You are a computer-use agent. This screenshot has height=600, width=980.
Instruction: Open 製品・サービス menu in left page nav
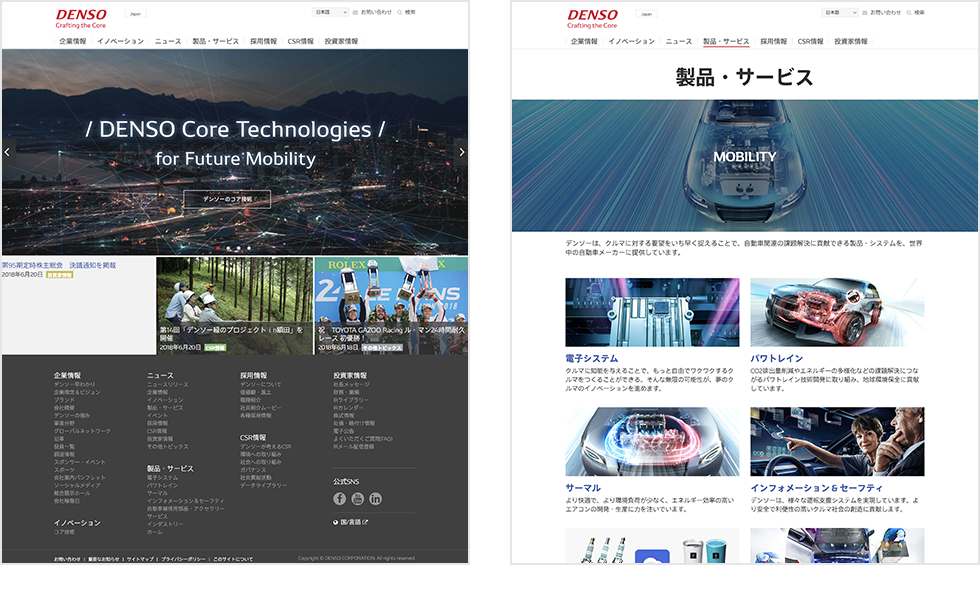pos(215,41)
